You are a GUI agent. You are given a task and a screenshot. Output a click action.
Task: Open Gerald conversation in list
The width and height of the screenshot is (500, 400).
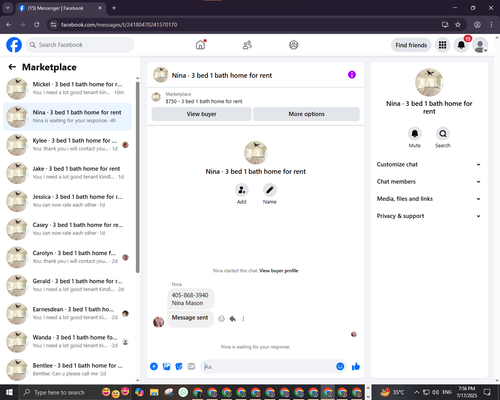point(67,285)
